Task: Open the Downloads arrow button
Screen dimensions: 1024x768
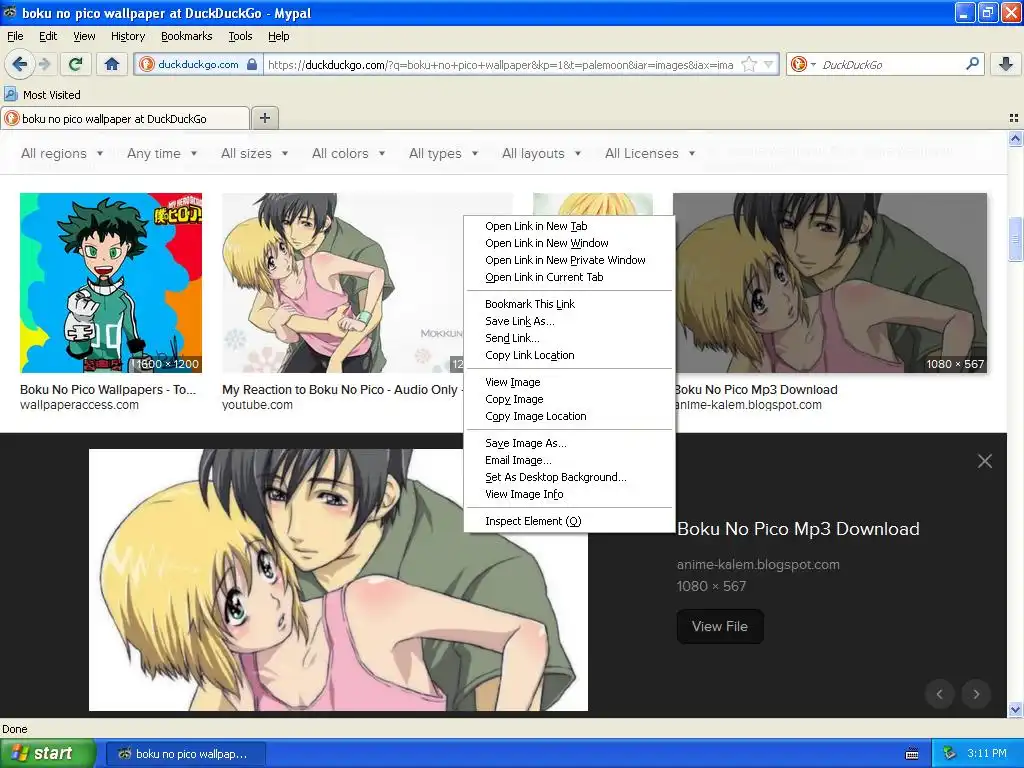Action: [1006, 64]
